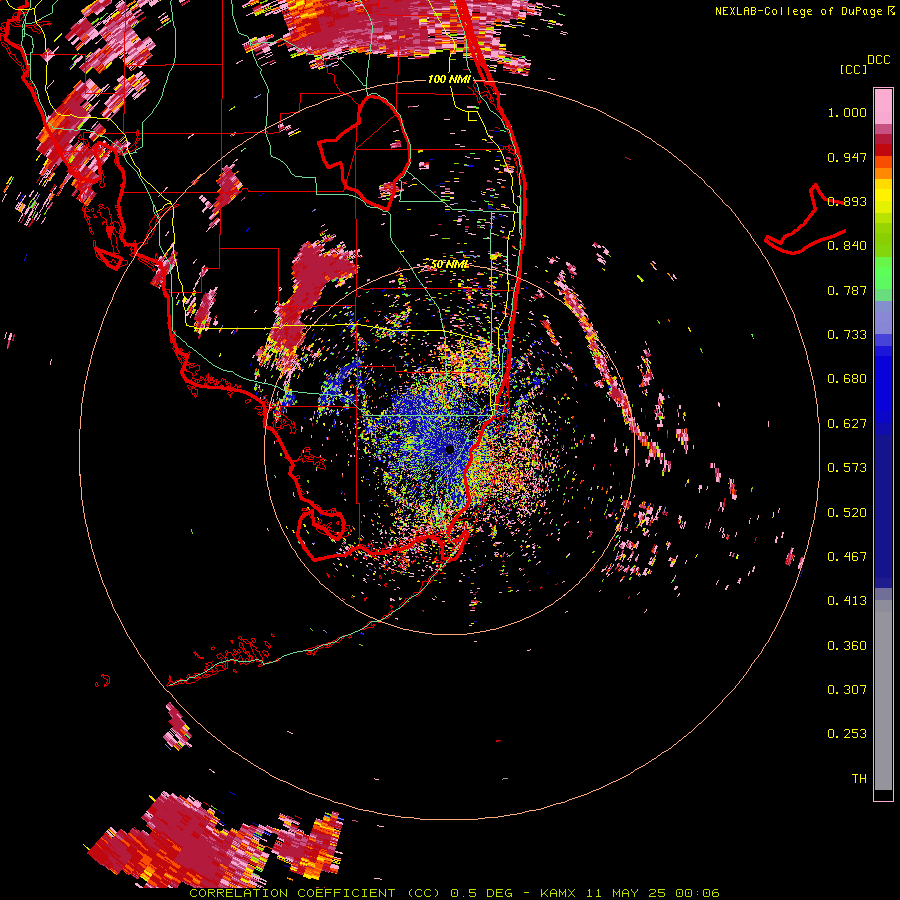Click the 0.360 scale value
The width and height of the screenshot is (900, 900).
click(x=847, y=646)
